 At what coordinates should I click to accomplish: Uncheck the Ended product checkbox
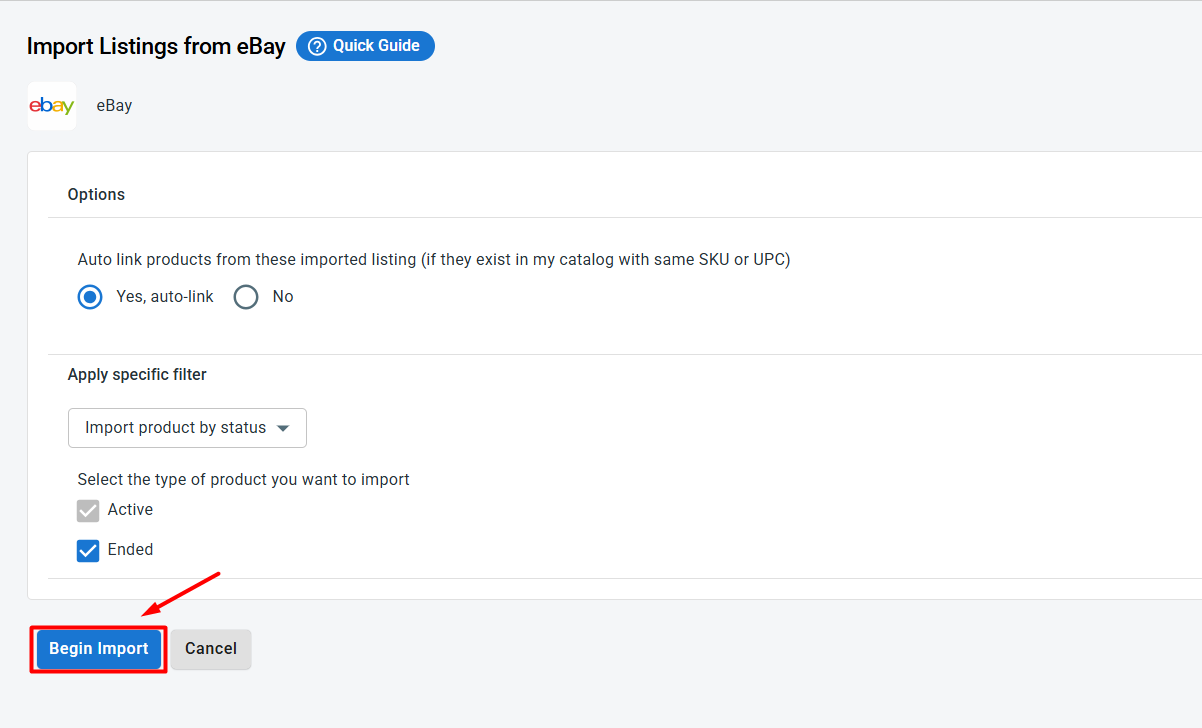pyautogui.click(x=88, y=551)
